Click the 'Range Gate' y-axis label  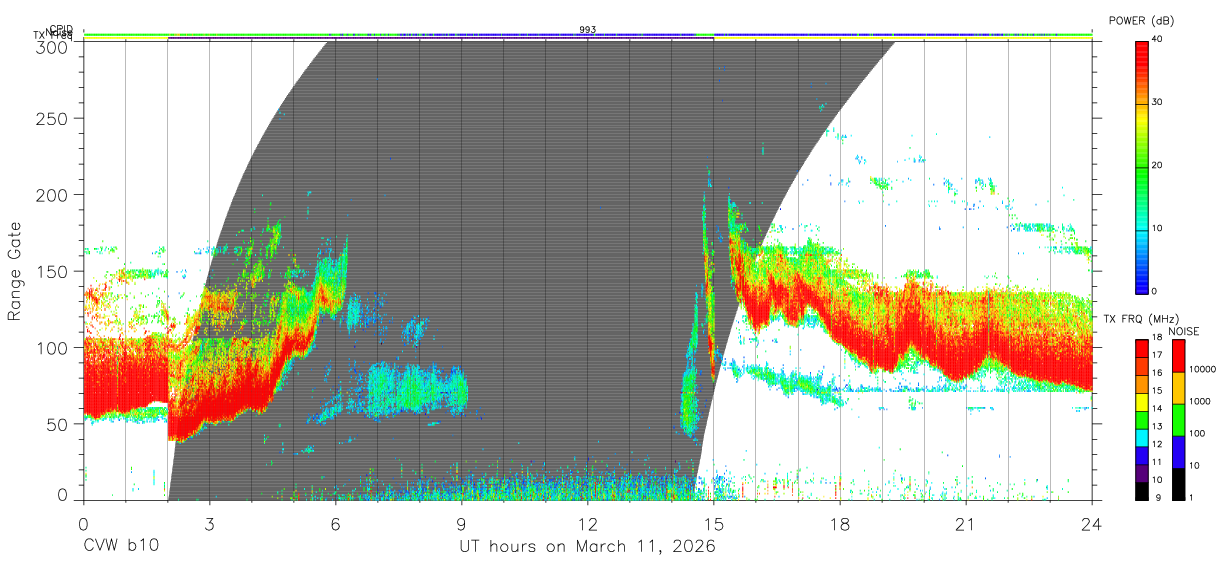click(15, 271)
